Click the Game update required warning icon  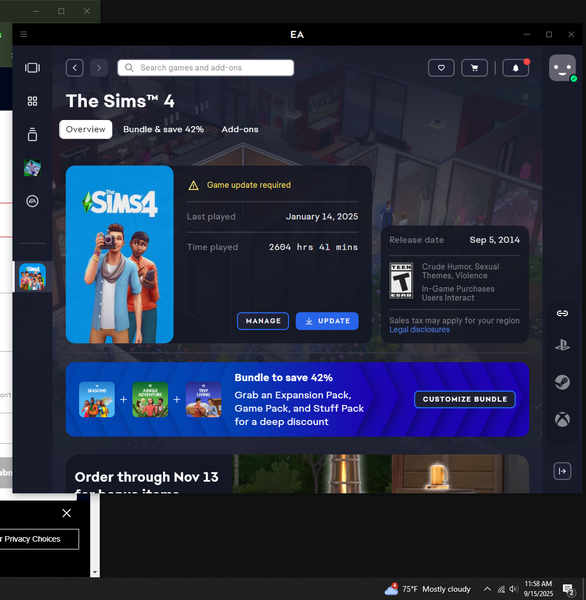(x=194, y=186)
